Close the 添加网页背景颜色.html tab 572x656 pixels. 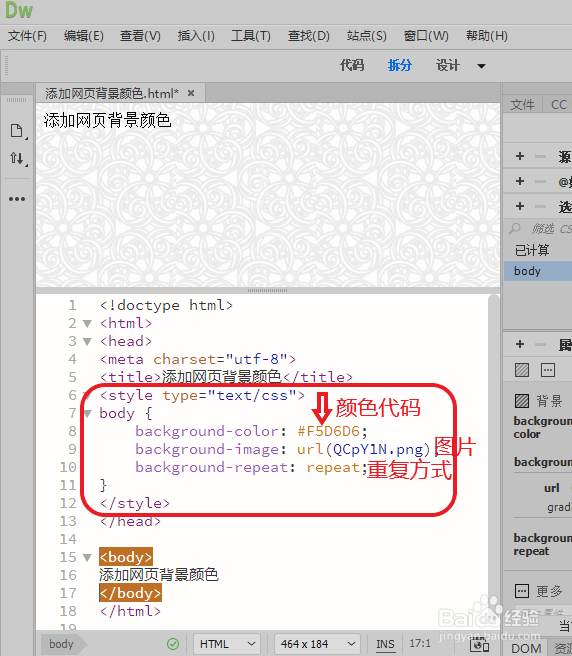click(x=191, y=93)
